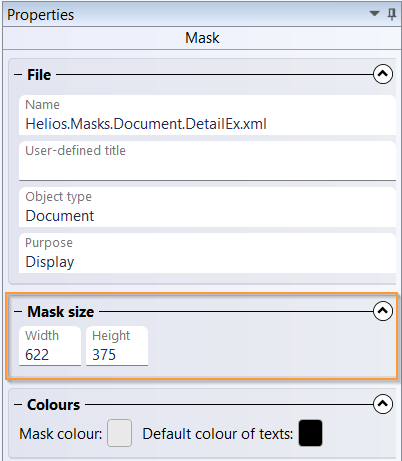Collapse the Mask size section chevron
The image size is (402, 461).
click(383, 311)
